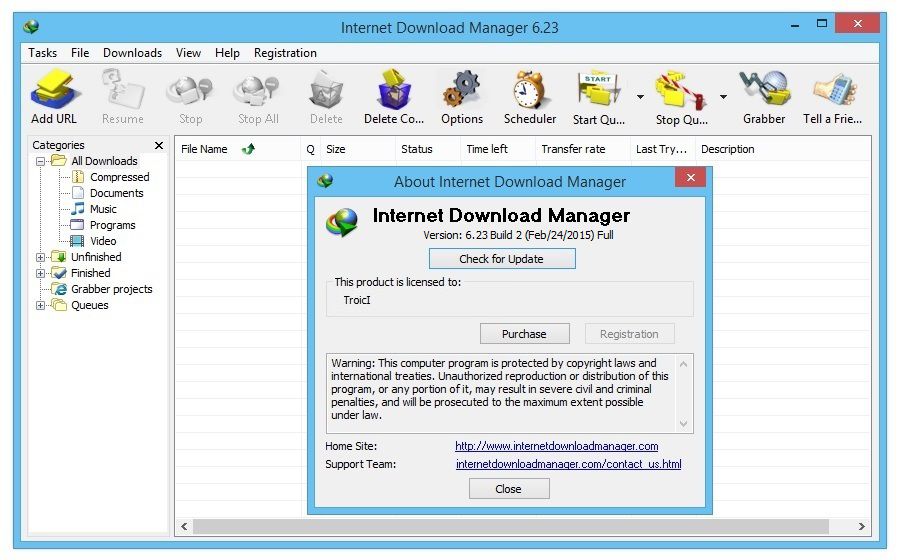Image resolution: width=899 pixels, height=560 pixels.
Task: Click the sort arrow icon beside File Name
Action: click(248, 149)
